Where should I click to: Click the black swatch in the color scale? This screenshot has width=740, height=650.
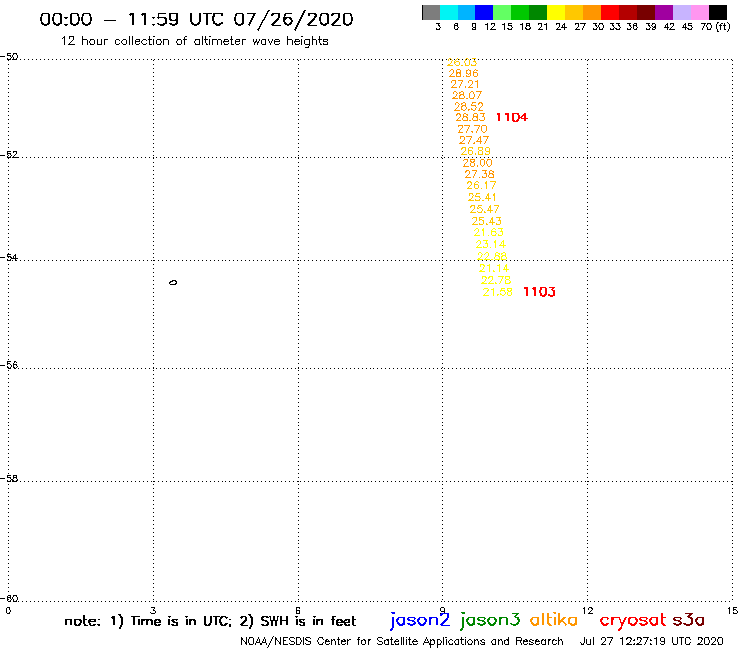click(x=718, y=12)
